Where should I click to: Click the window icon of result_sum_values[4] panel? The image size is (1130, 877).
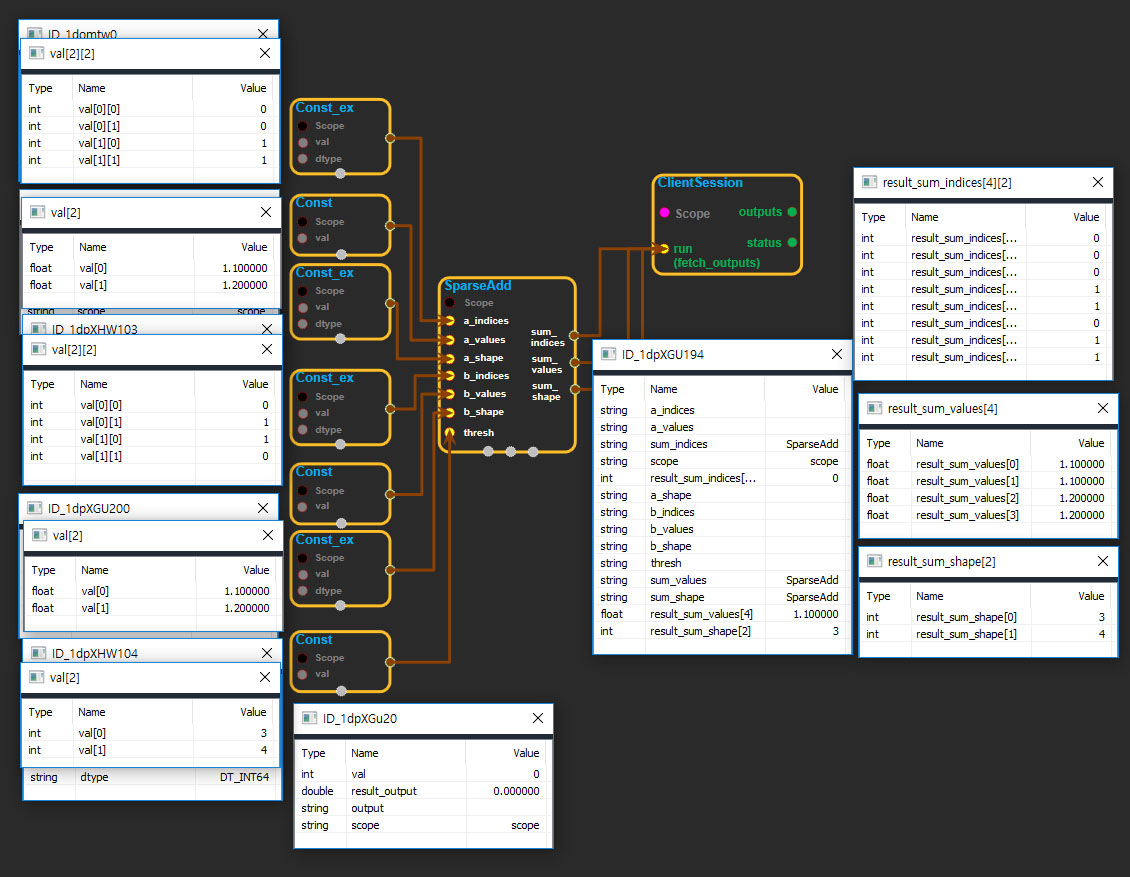(876, 408)
